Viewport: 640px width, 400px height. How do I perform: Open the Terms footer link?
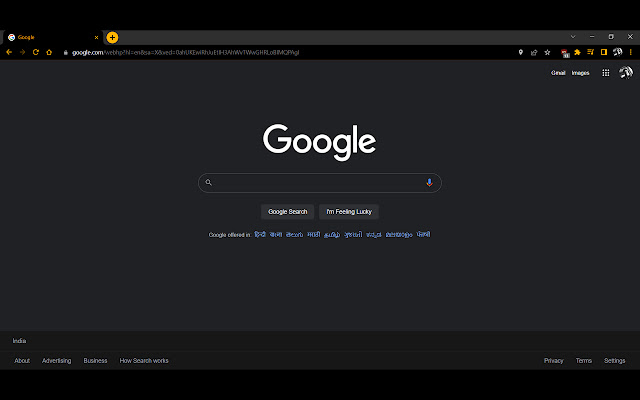pyautogui.click(x=584, y=361)
